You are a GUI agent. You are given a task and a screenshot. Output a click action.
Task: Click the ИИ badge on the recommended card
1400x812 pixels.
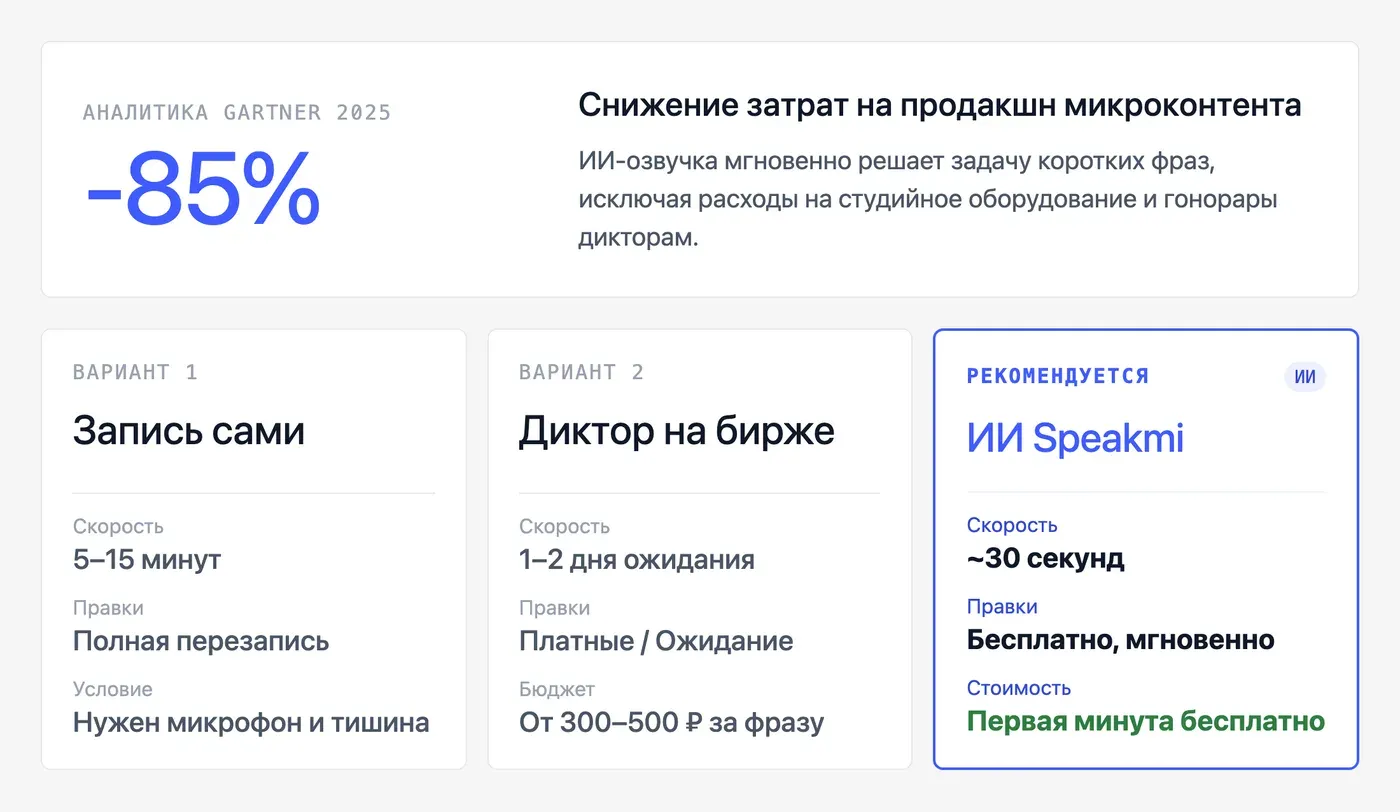(1305, 377)
